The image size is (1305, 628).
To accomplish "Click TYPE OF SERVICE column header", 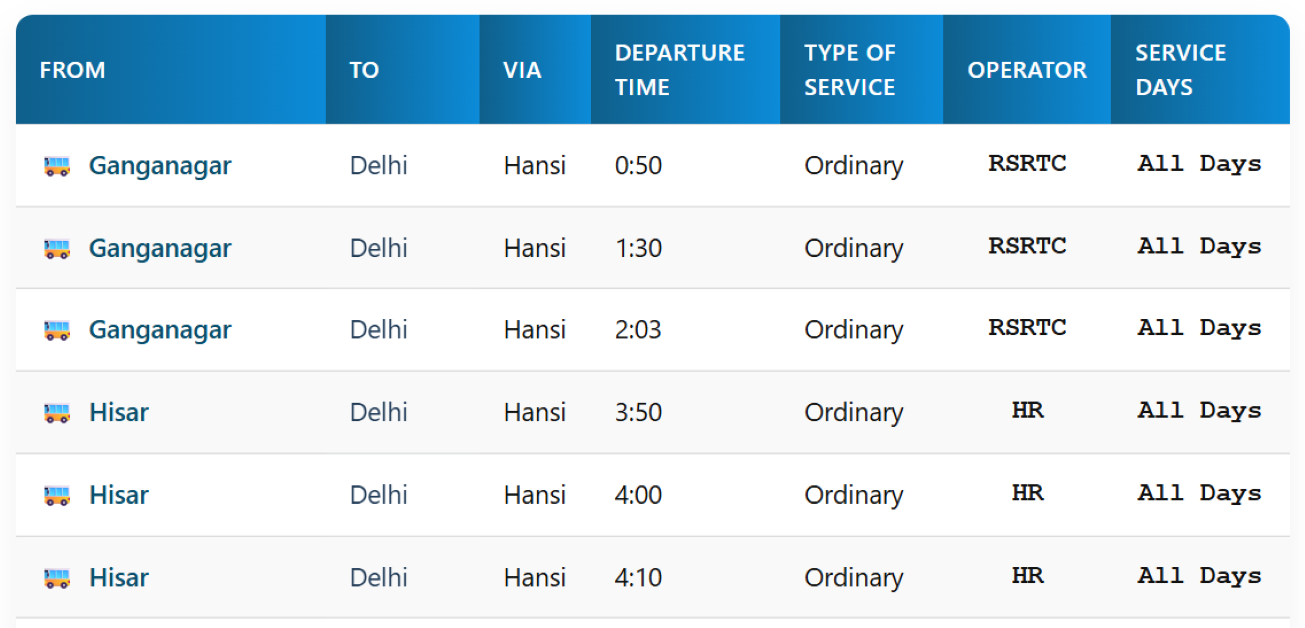I will click(849, 70).
